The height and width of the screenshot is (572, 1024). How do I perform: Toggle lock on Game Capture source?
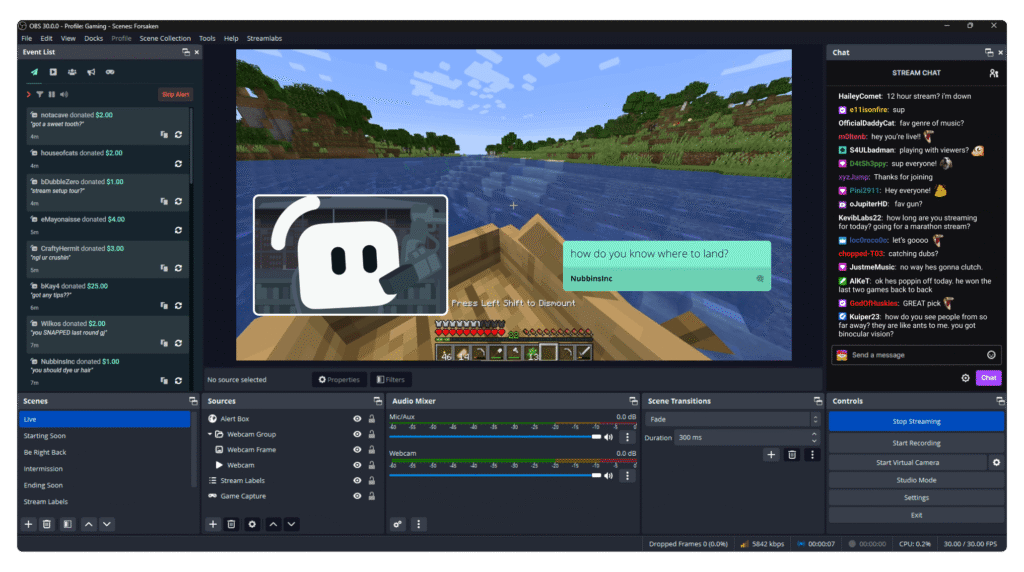pos(372,496)
